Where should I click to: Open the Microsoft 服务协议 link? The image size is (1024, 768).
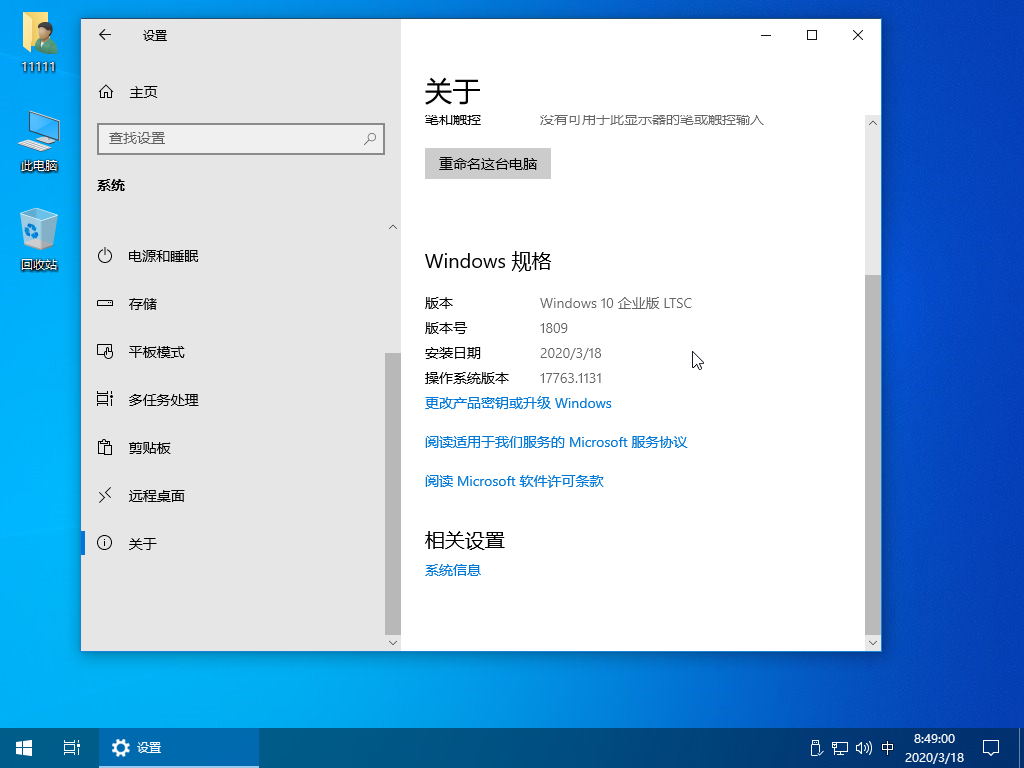(x=556, y=442)
